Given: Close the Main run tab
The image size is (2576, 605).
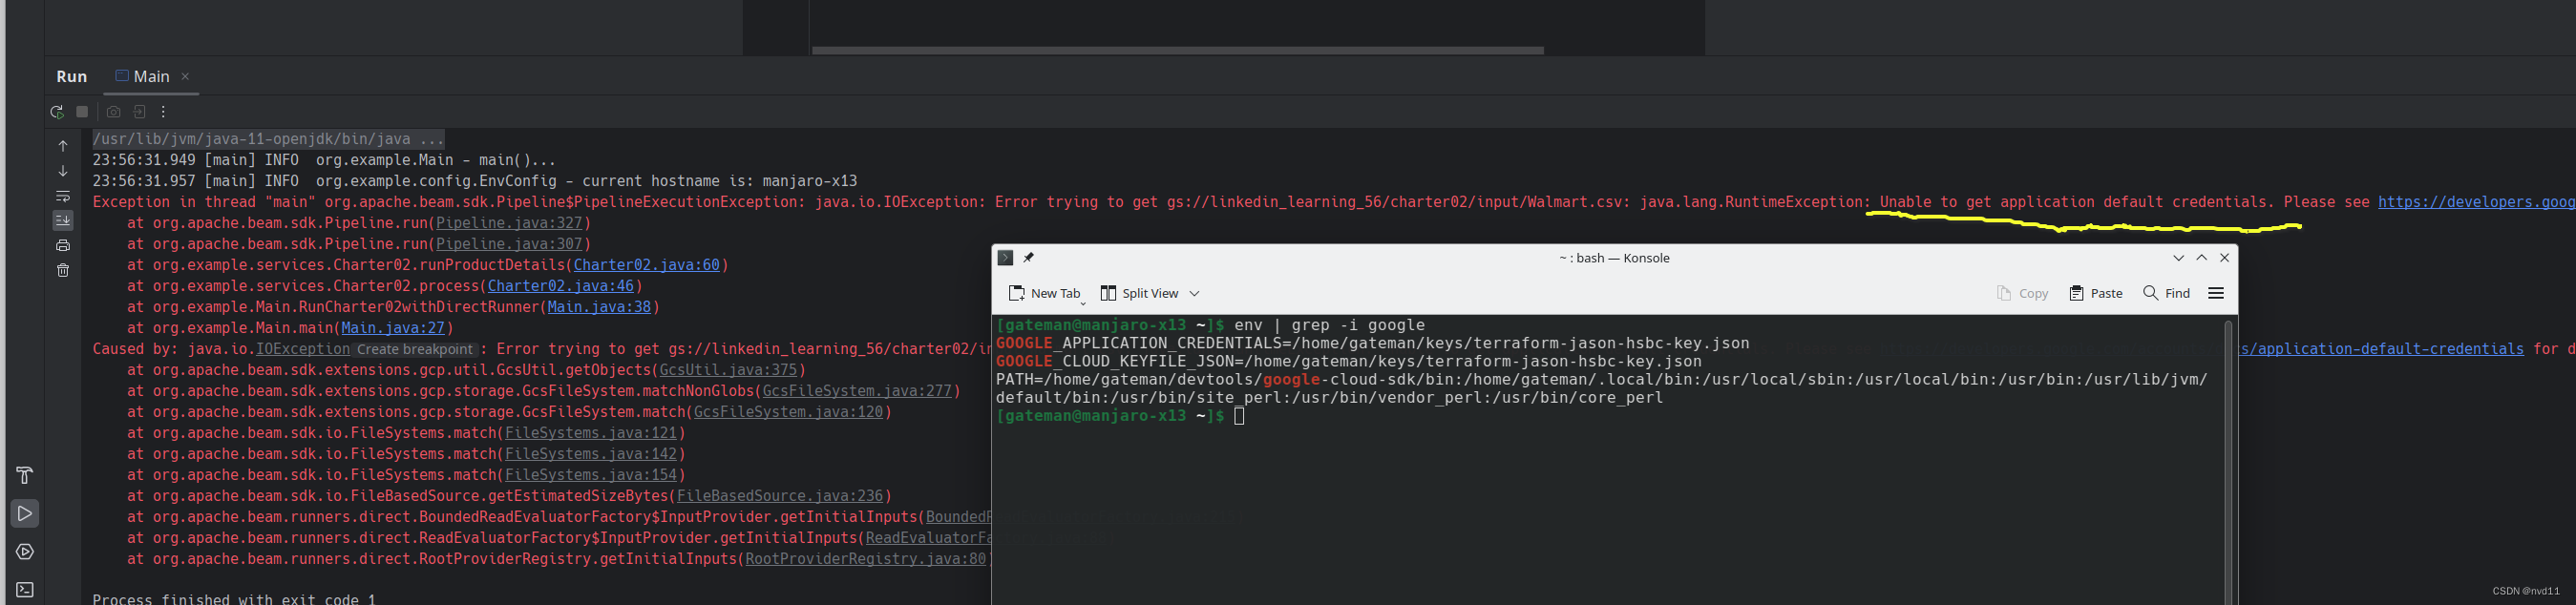Looking at the screenshot, I should [185, 76].
